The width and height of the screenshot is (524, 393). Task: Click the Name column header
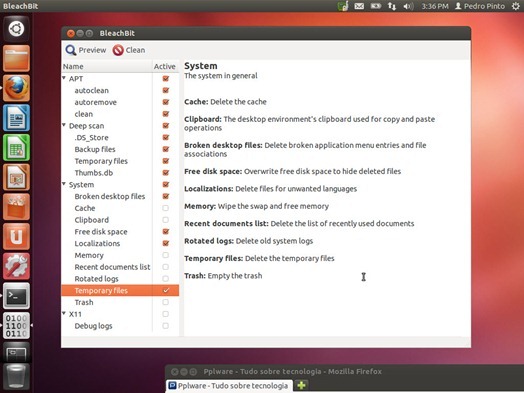(x=107, y=67)
